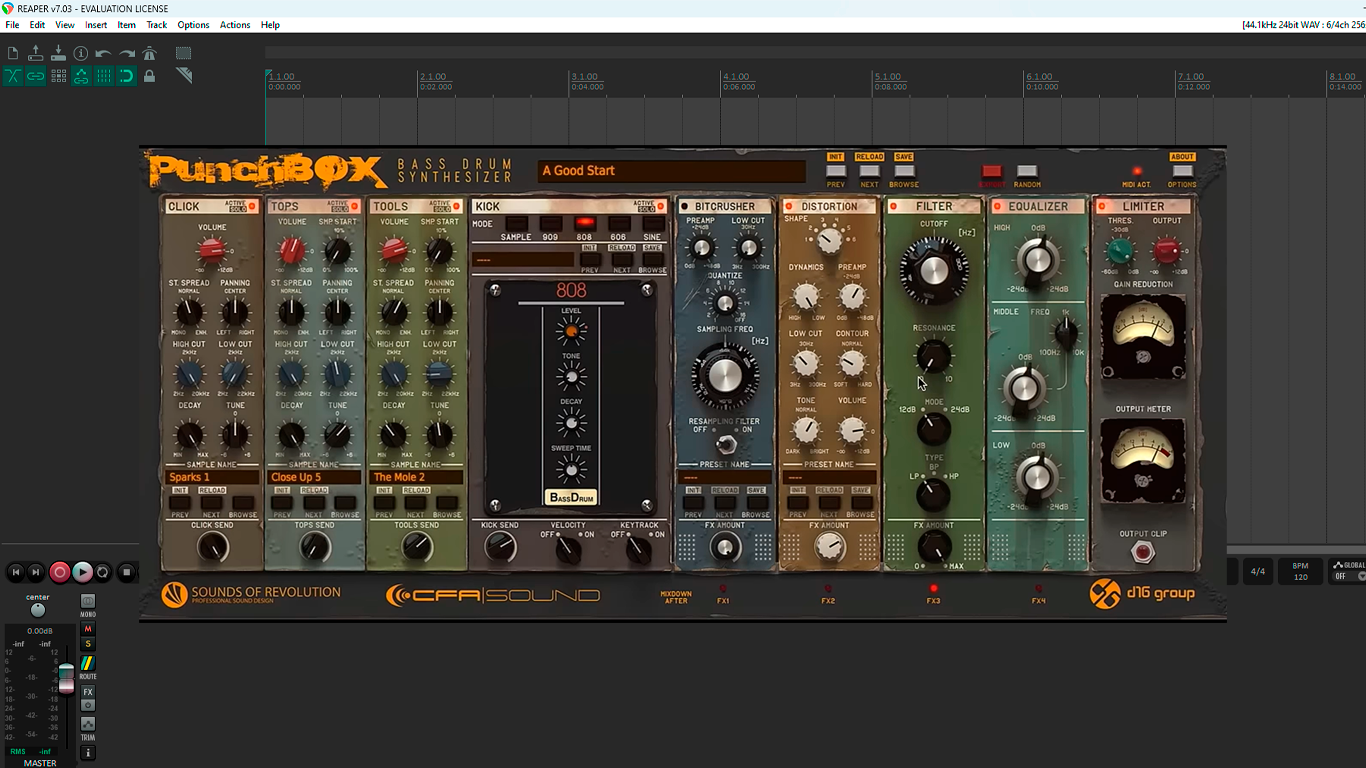The height and width of the screenshot is (768, 1366).
Task: Toggle CLICK module active LED
Action: point(252,207)
